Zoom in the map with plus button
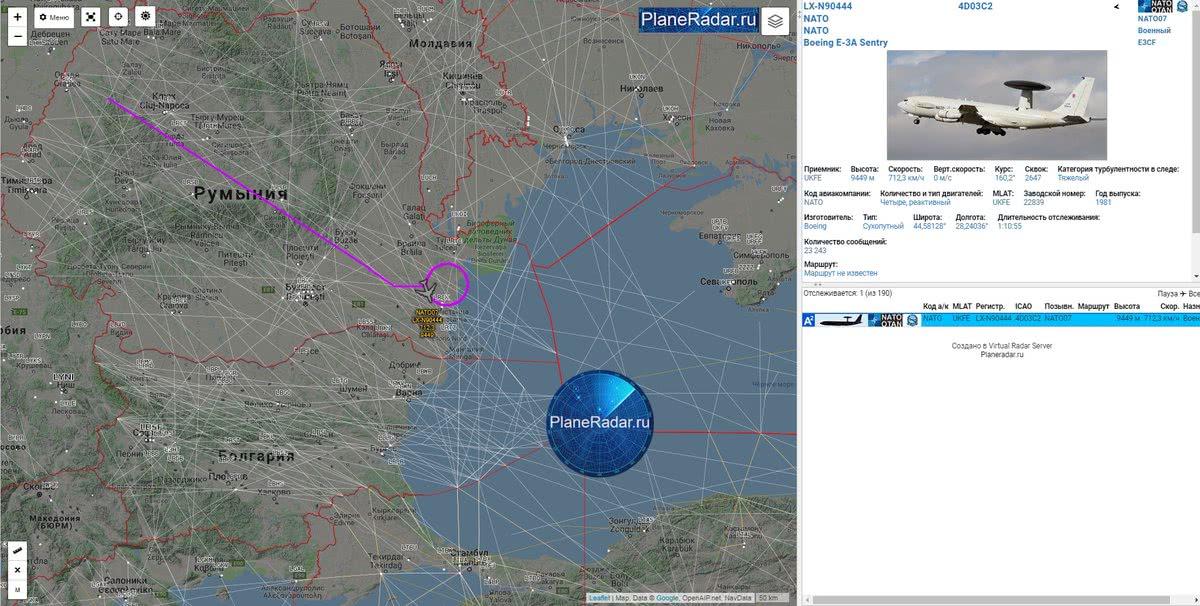The height and width of the screenshot is (606, 1200). click(x=17, y=17)
